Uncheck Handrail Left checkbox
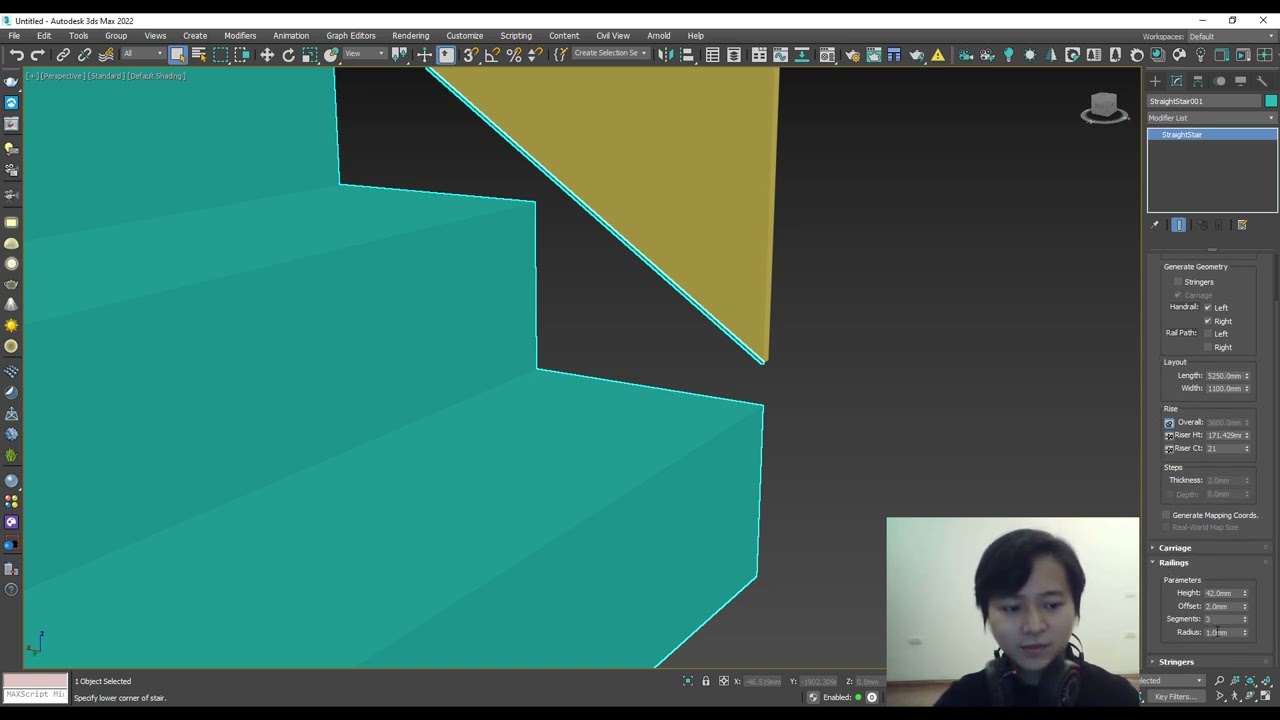 coord(1208,307)
